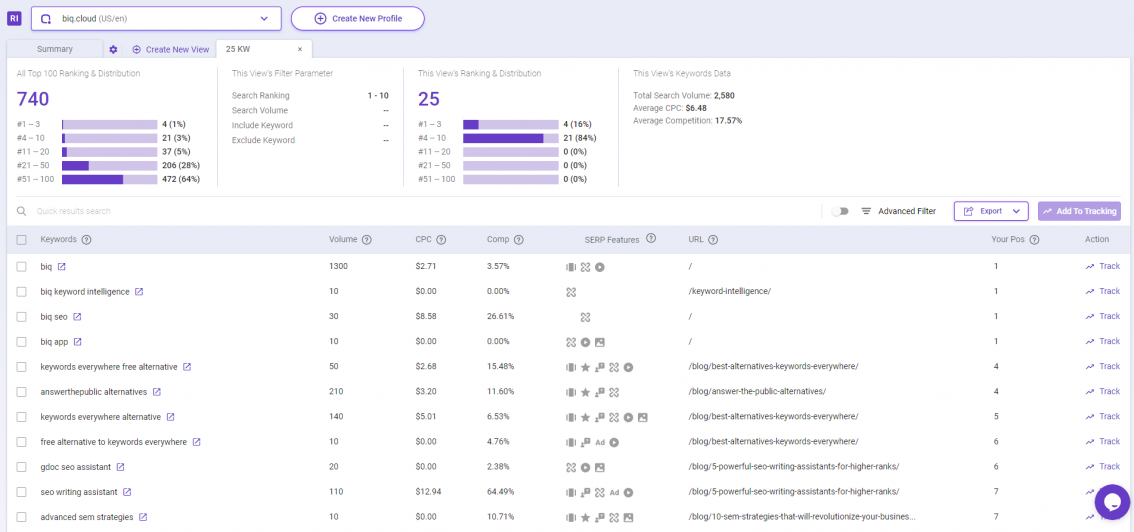
Task: Click video SERP feature icon in 'biq' row
Action: point(600,267)
